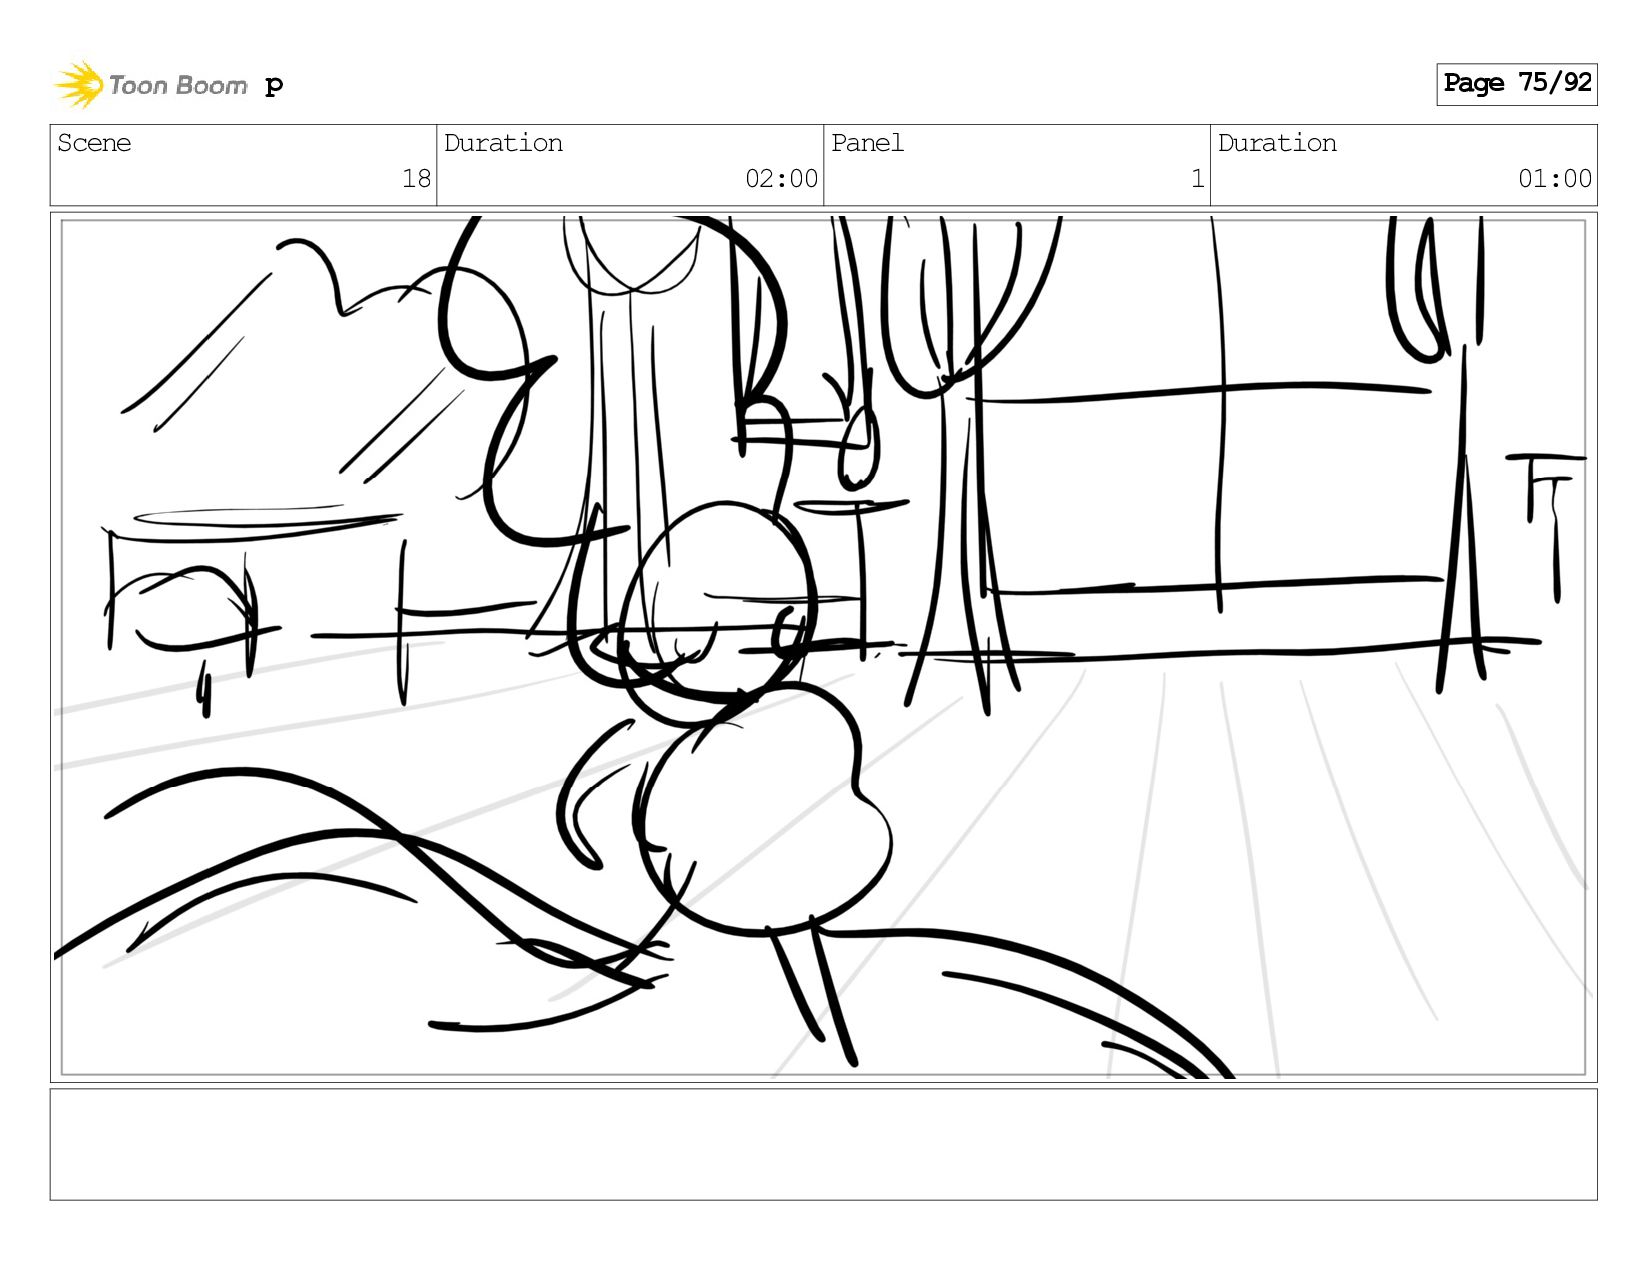The width and height of the screenshot is (1650, 1275).
Task: Click the 'Scene' header label
Action: [x=94, y=143]
